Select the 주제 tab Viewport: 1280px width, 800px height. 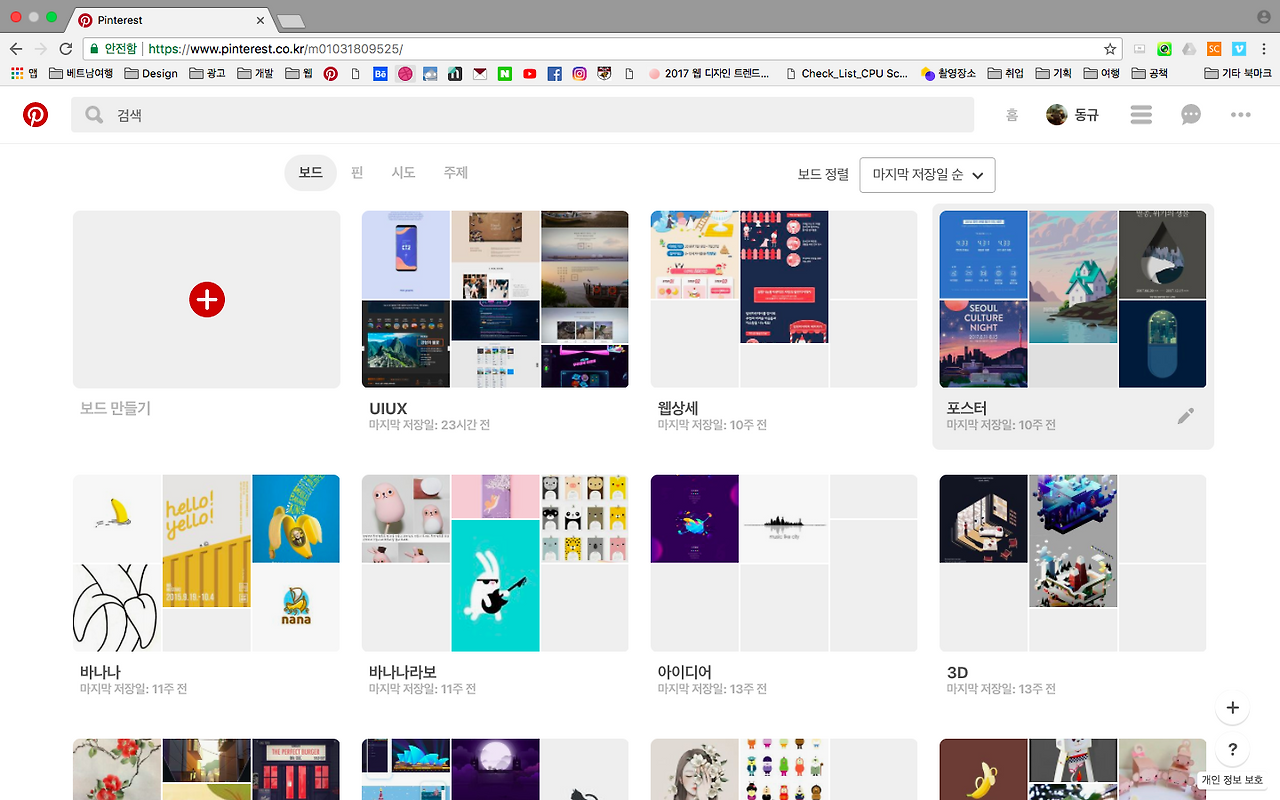[x=455, y=172]
